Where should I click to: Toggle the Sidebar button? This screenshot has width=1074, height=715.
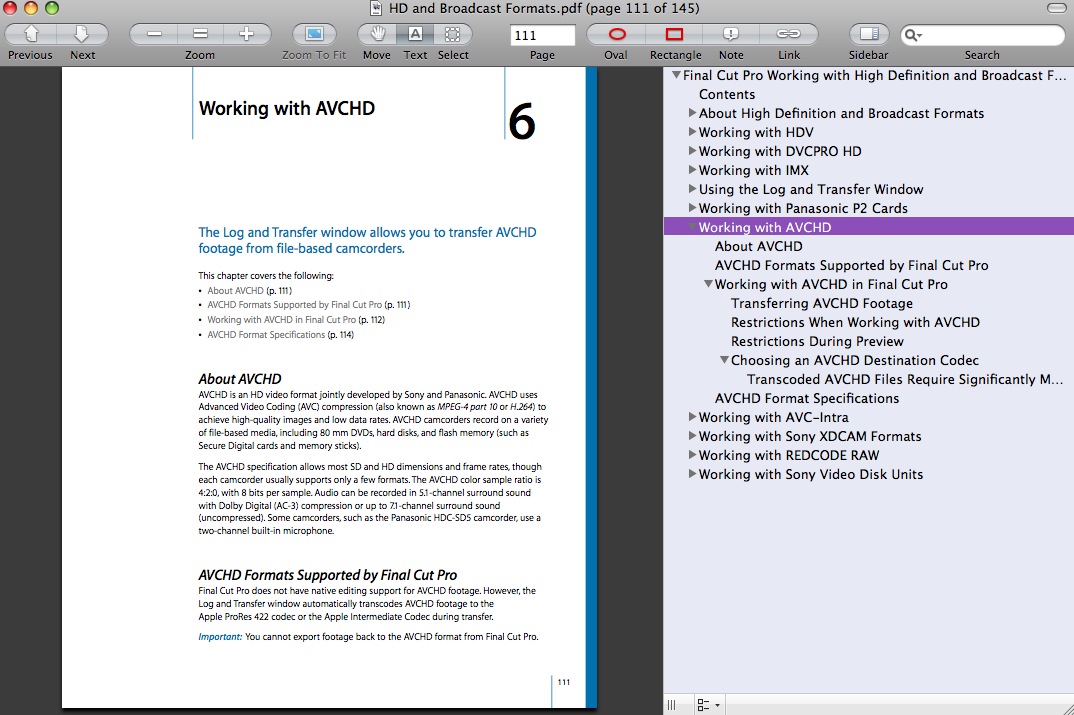(x=869, y=34)
